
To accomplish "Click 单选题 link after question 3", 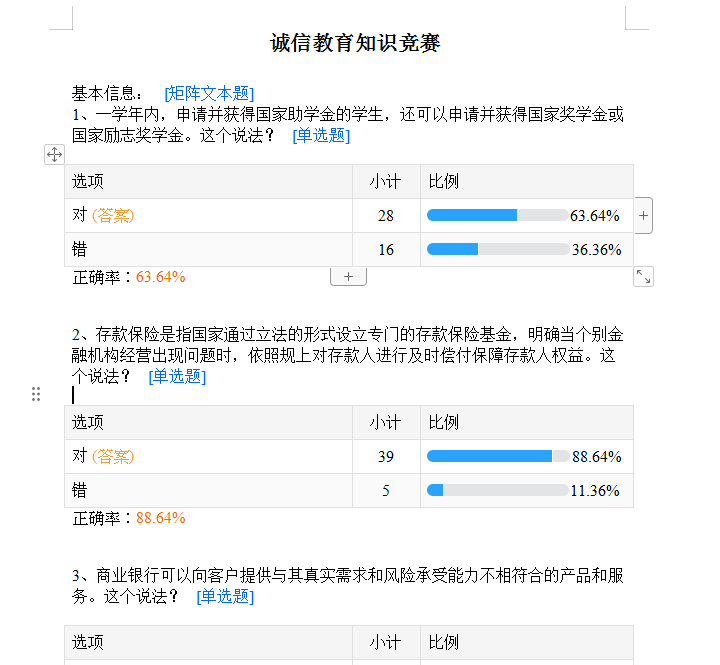I will pyautogui.click(x=225, y=597).
